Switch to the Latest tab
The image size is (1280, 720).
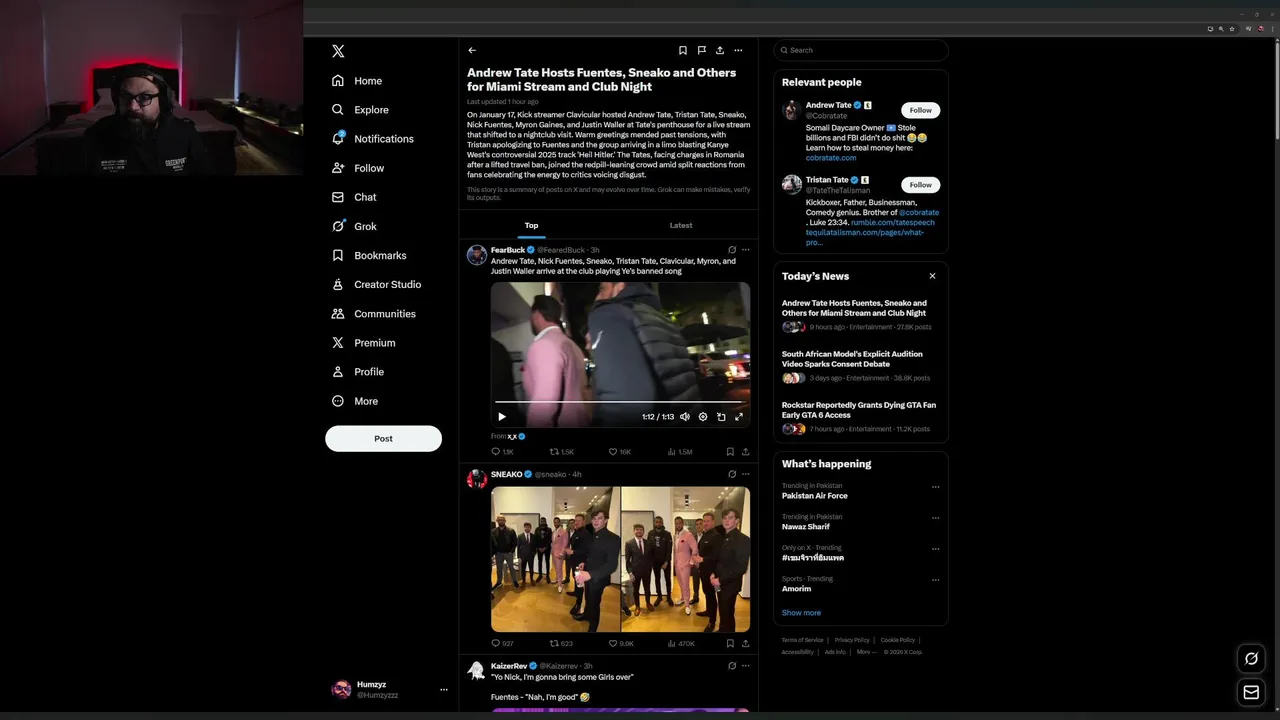[x=681, y=225]
